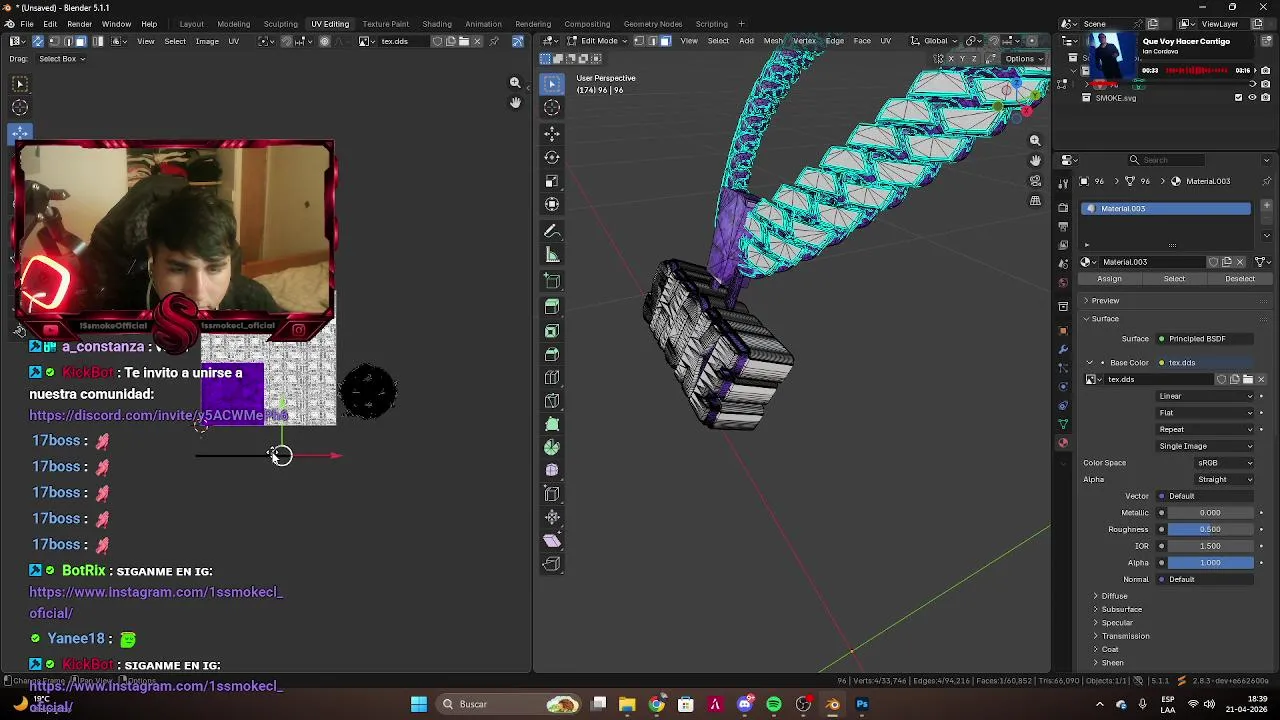Screen dimensions: 1280x720
Task: Open the Select Box drag dropdown
Action: coord(62,59)
